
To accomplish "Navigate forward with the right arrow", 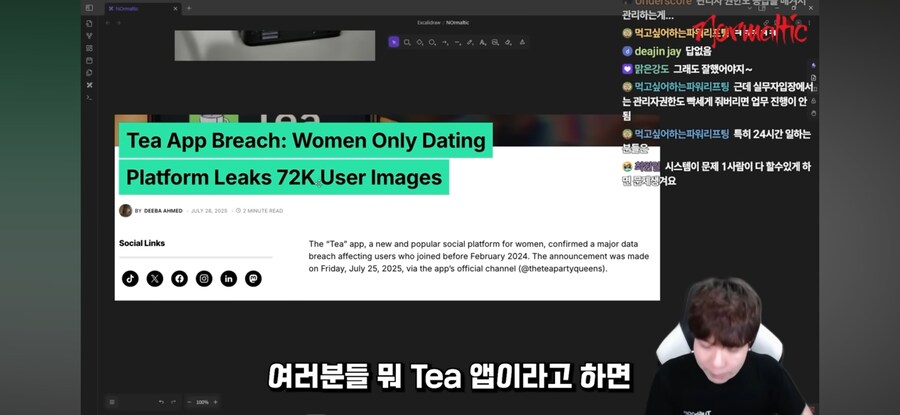I will click(x=119, y=22).
